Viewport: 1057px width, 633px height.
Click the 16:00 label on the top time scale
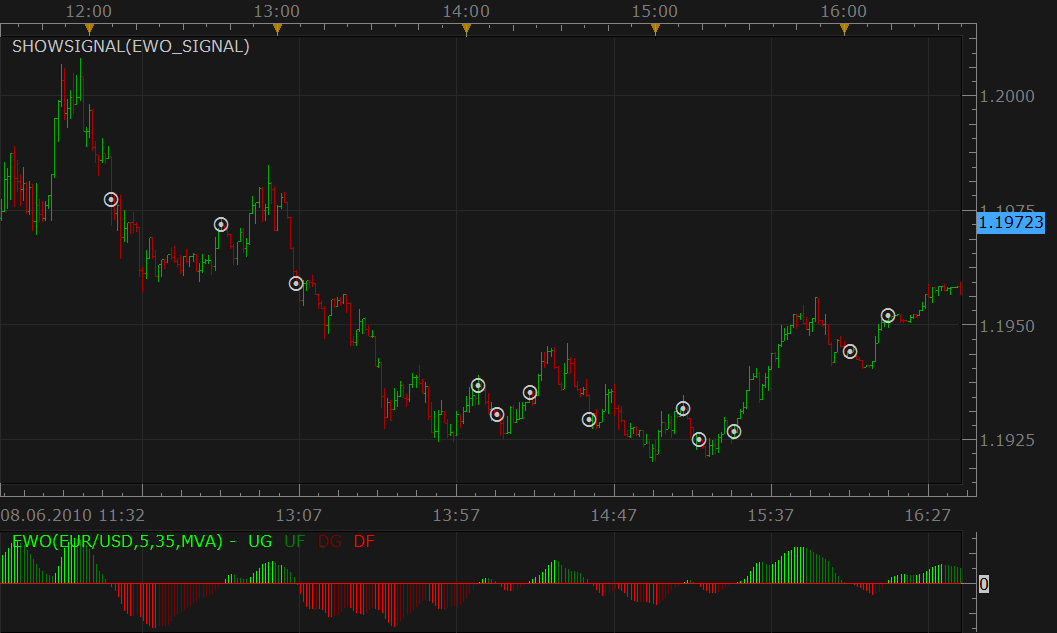click(844, 11)
